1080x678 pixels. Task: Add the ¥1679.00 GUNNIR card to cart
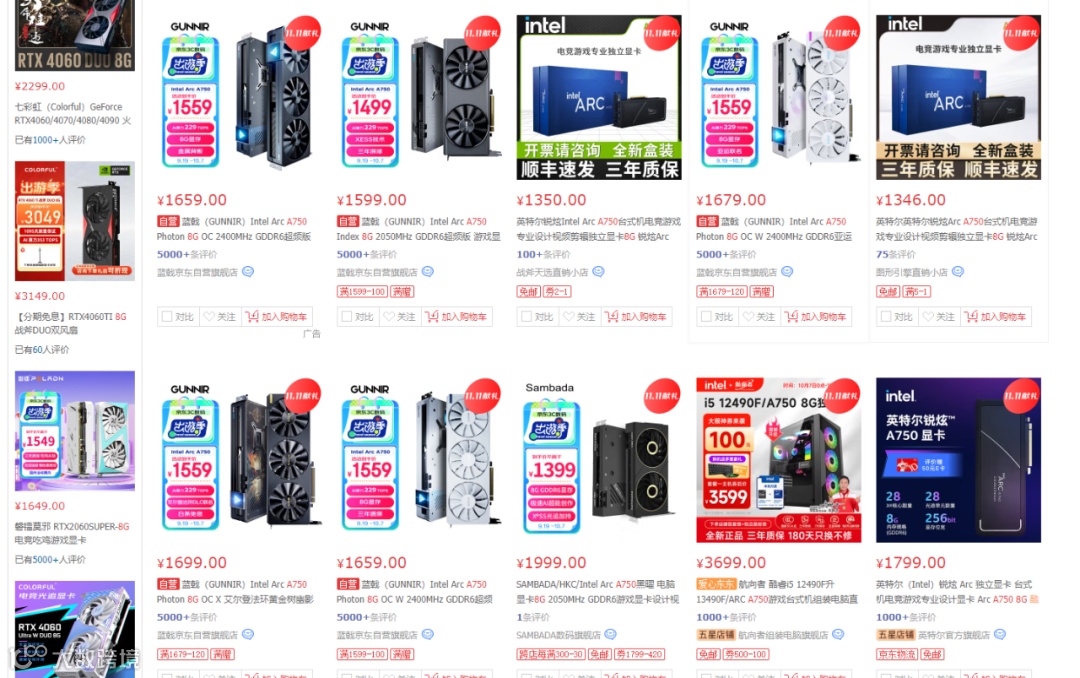pyautogui.click(x=816, y=316)
